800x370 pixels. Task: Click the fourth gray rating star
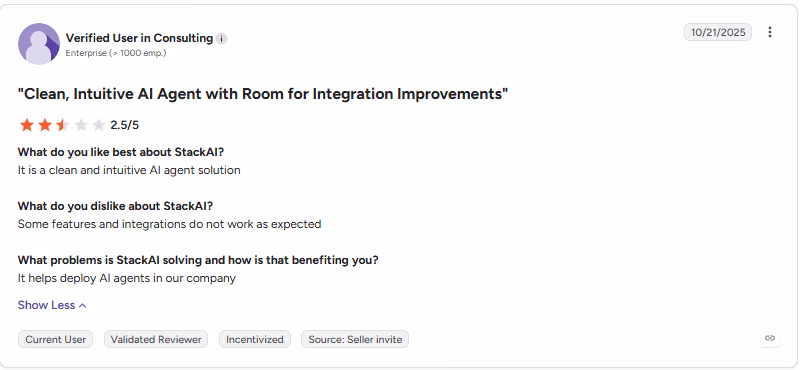[x=81, y=125]
